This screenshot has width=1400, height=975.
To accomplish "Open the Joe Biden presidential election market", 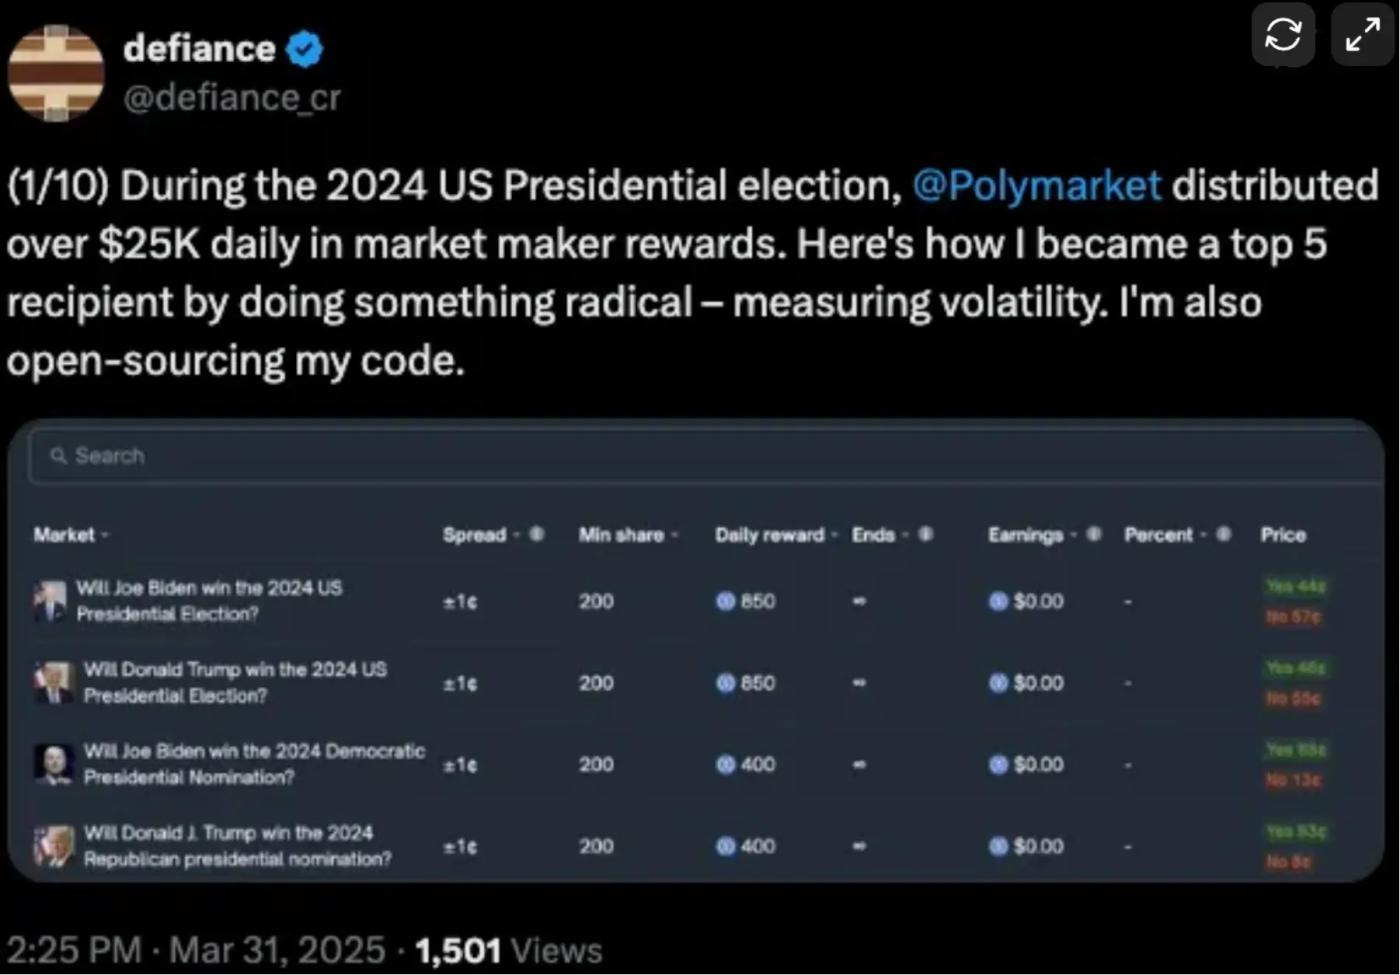I will (x=209, y=601).
